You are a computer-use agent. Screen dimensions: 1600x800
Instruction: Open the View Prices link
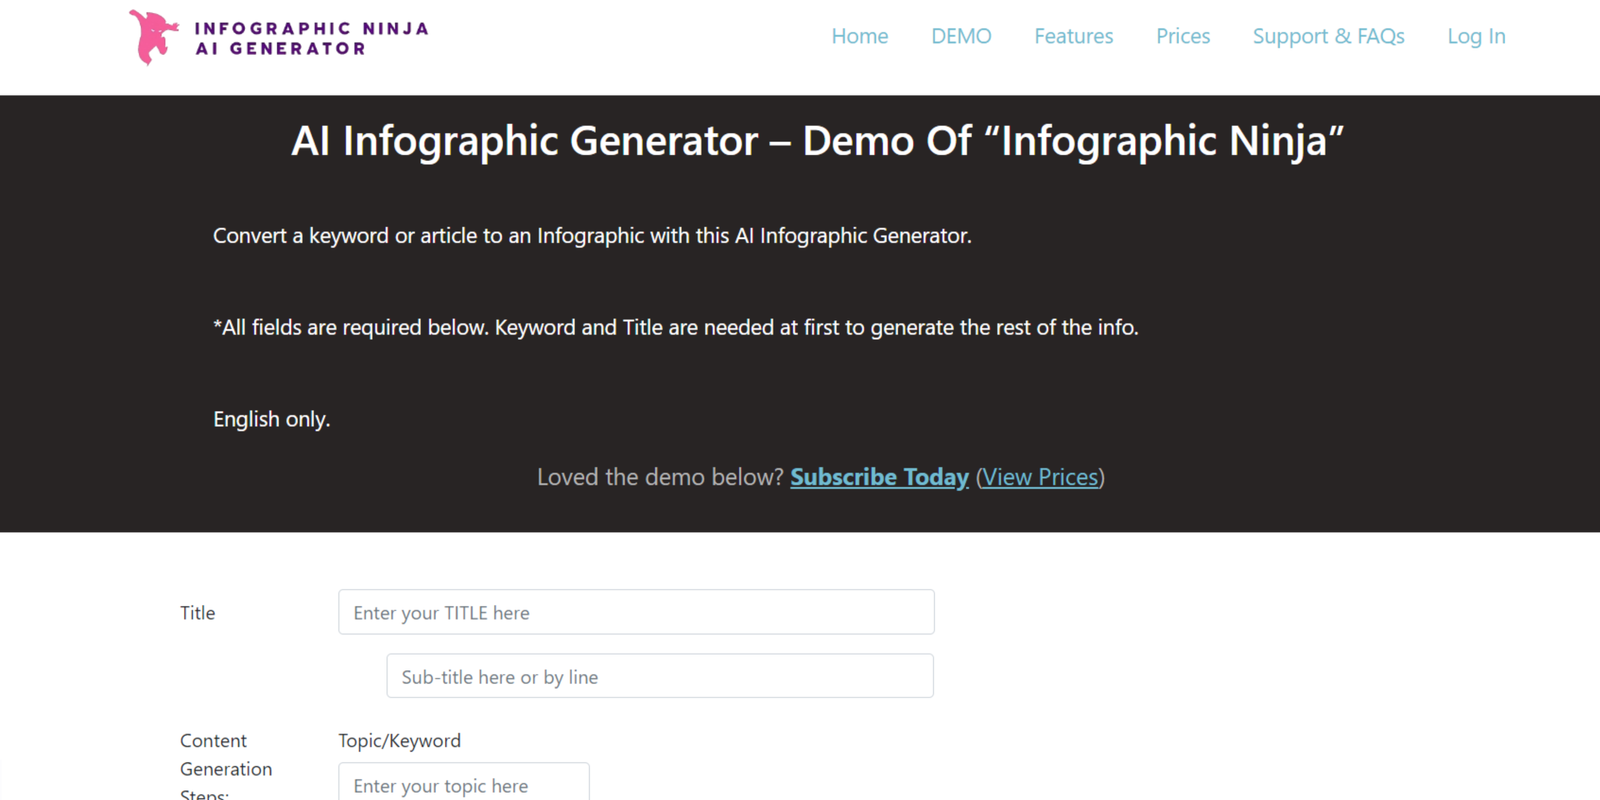click(1040, 477)
